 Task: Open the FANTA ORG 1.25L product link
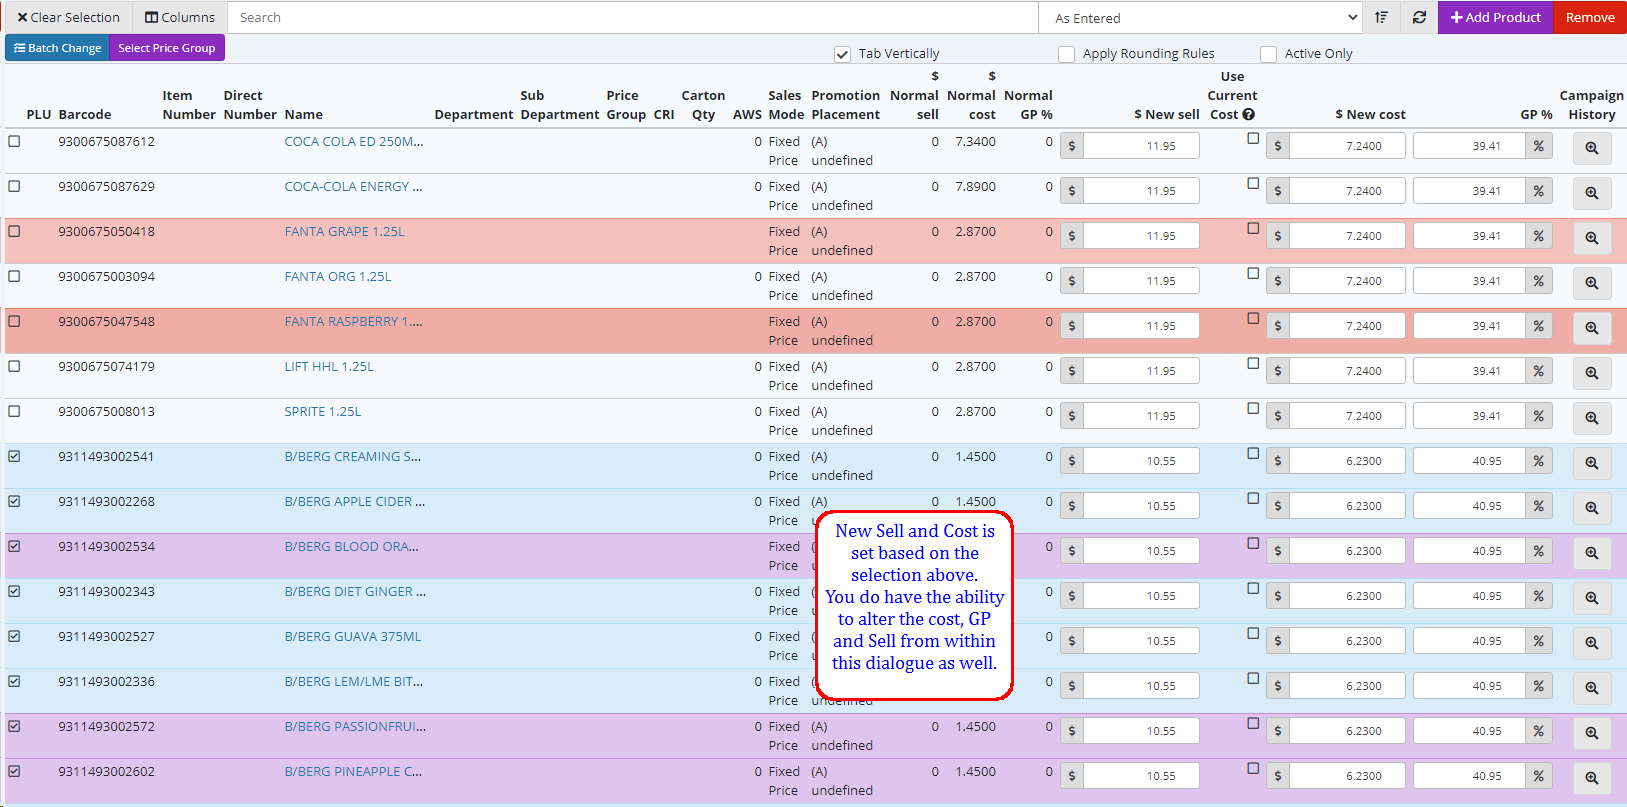(338, 276)
